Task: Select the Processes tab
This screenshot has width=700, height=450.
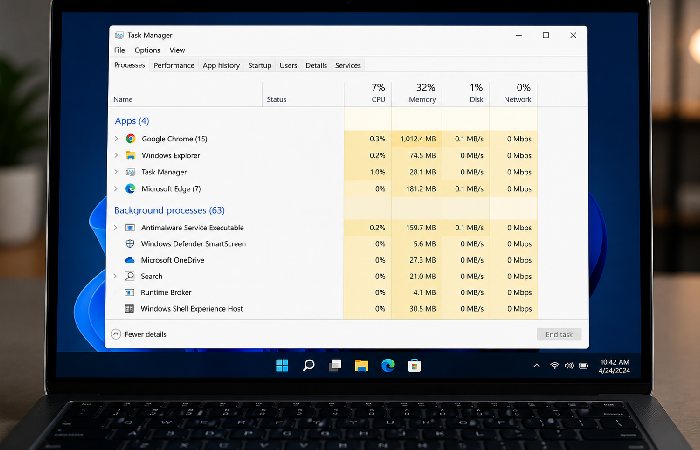Action: tap(129, 65)
